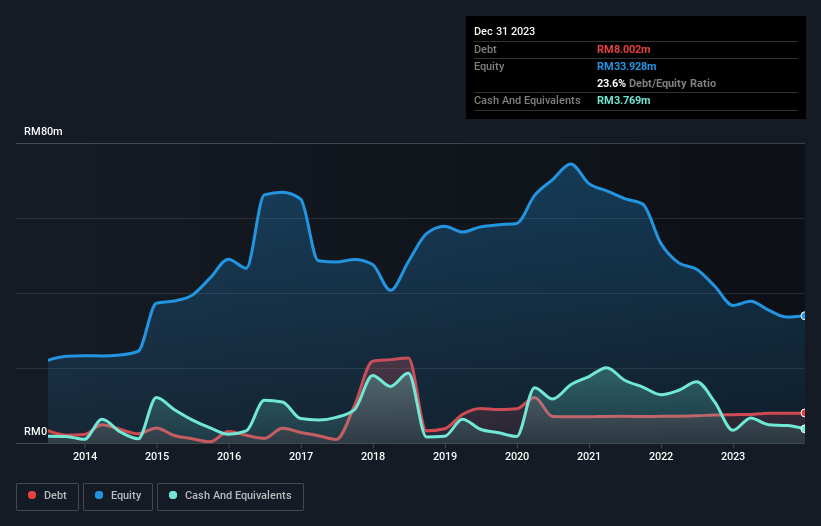Click the RM3.769m cash value
821x526 pixels.
pos(624,100)
